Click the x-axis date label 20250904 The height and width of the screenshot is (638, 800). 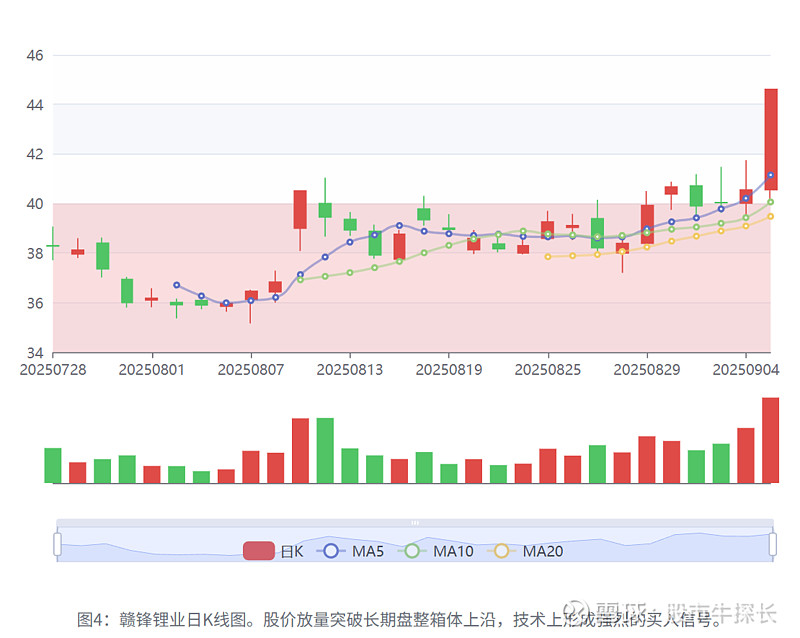coord(746,370)
